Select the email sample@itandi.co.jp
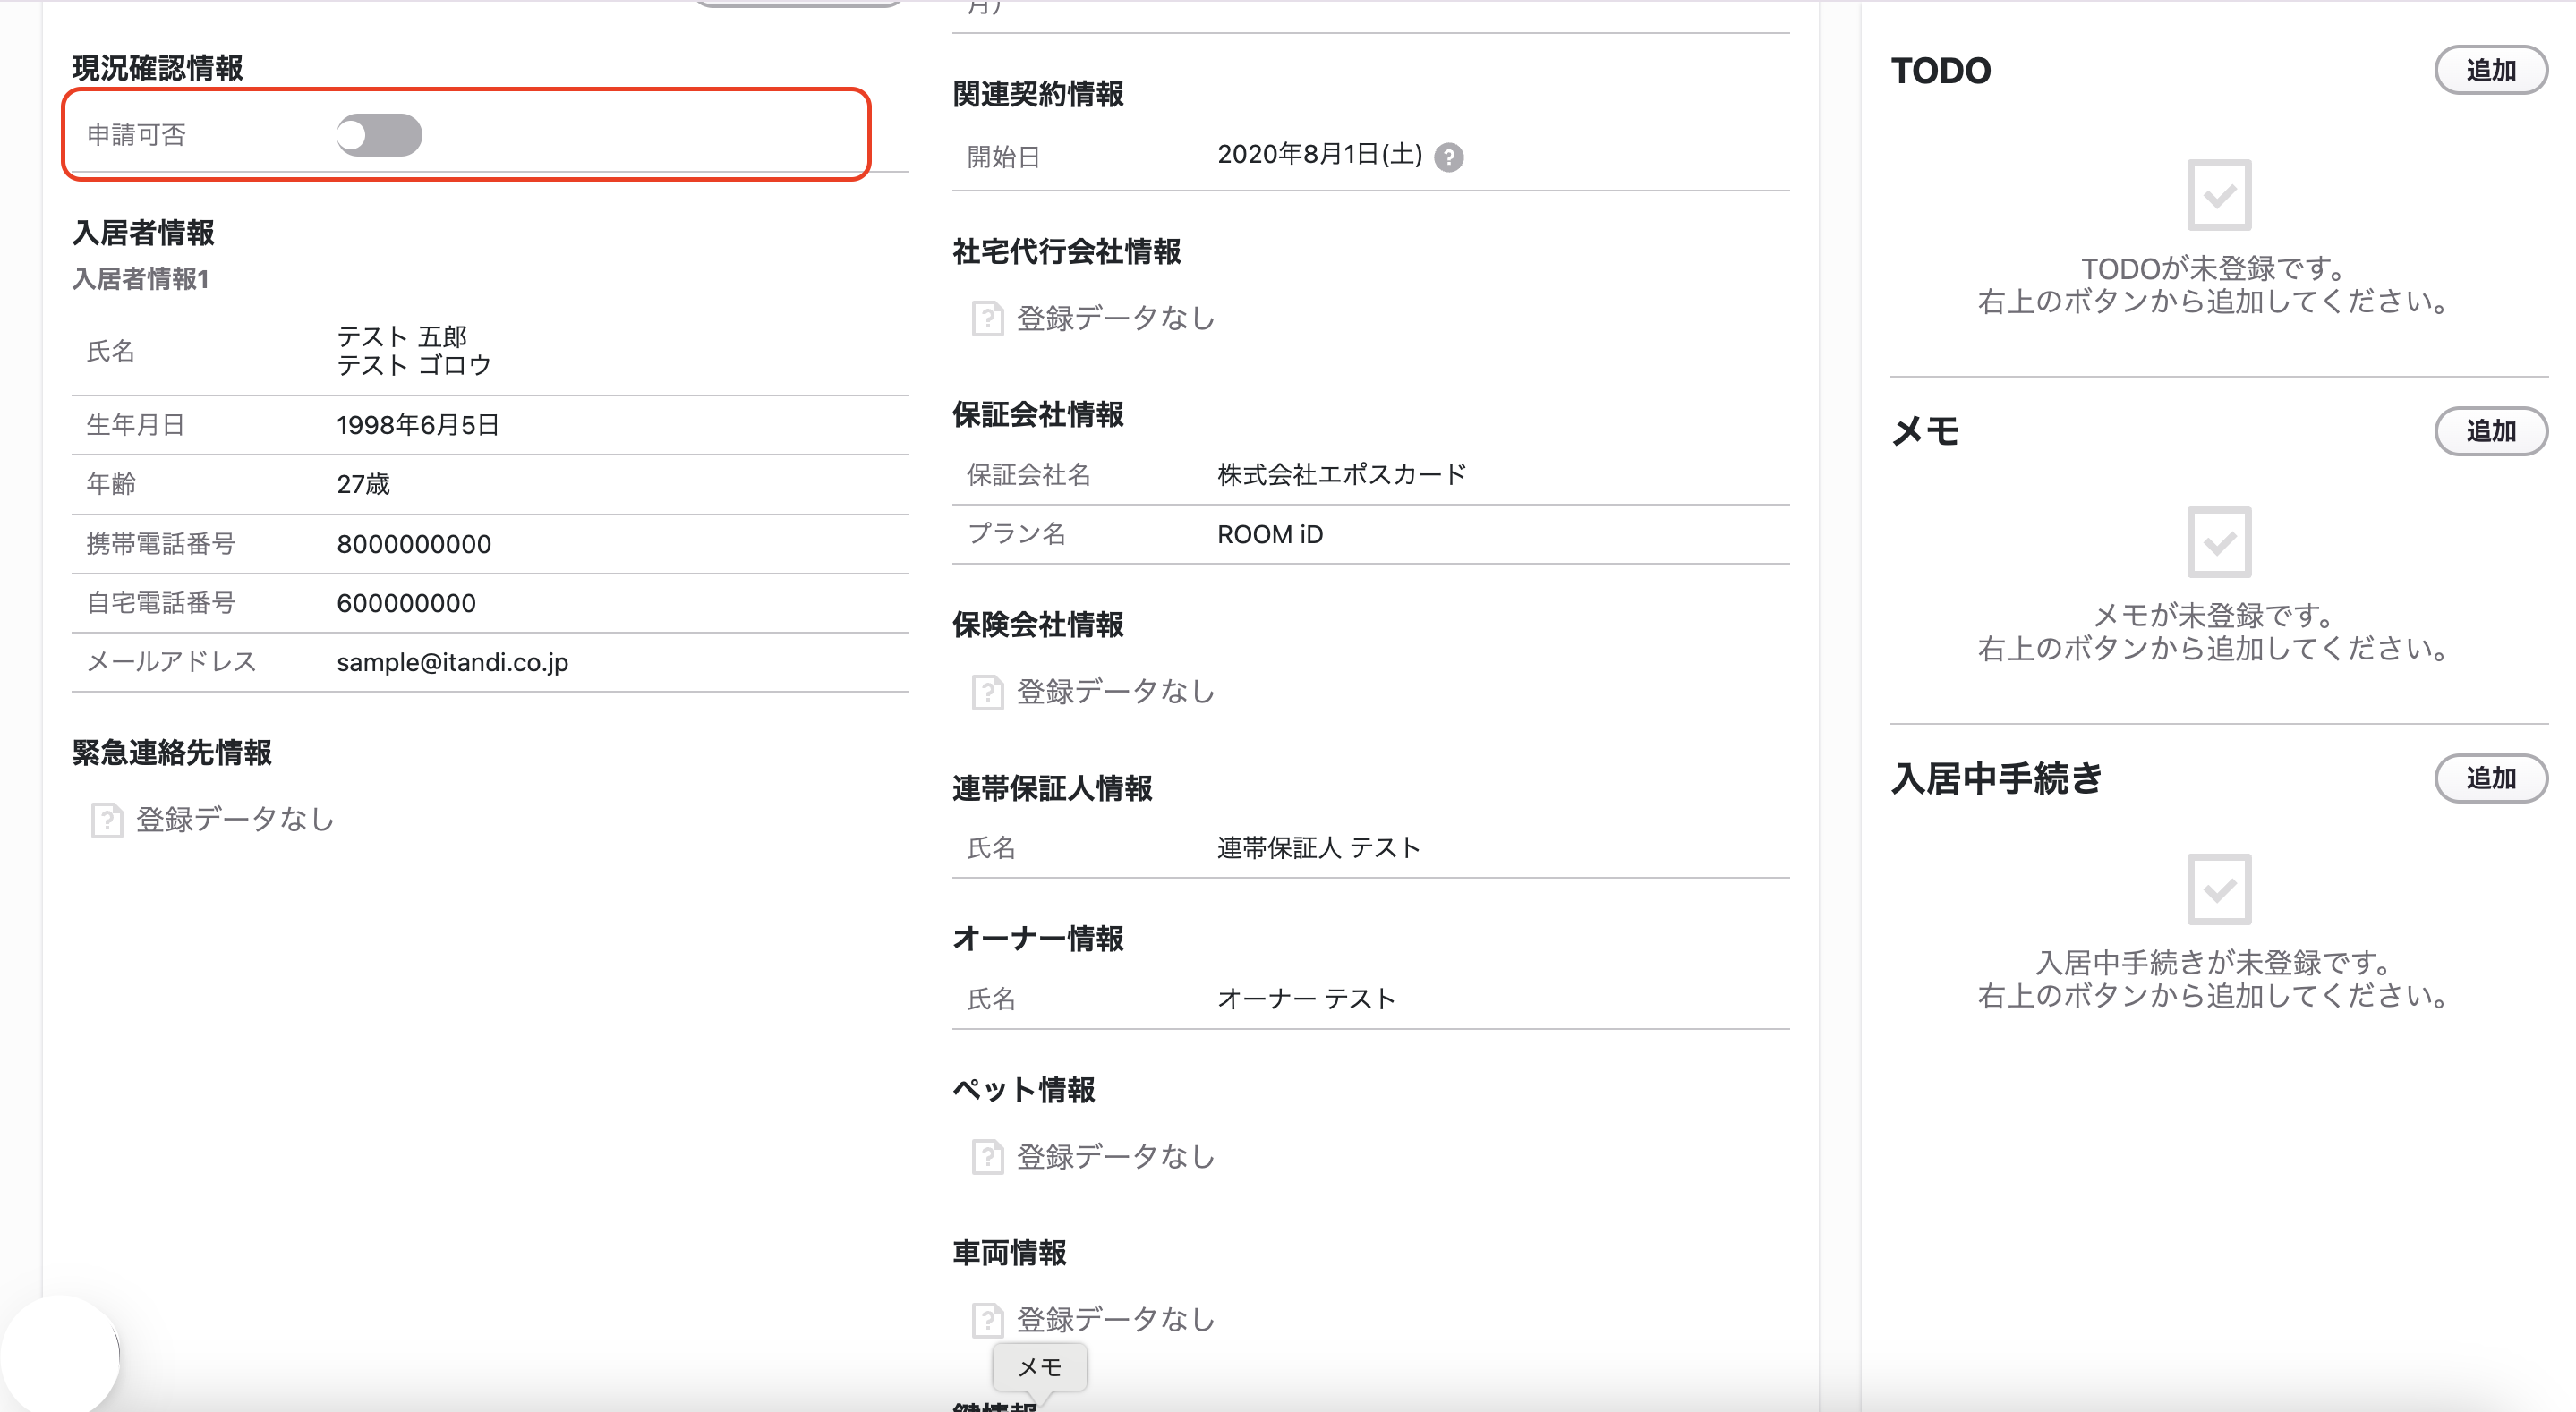Screen dimensions: 2576x1412 (x=452, y=662)
